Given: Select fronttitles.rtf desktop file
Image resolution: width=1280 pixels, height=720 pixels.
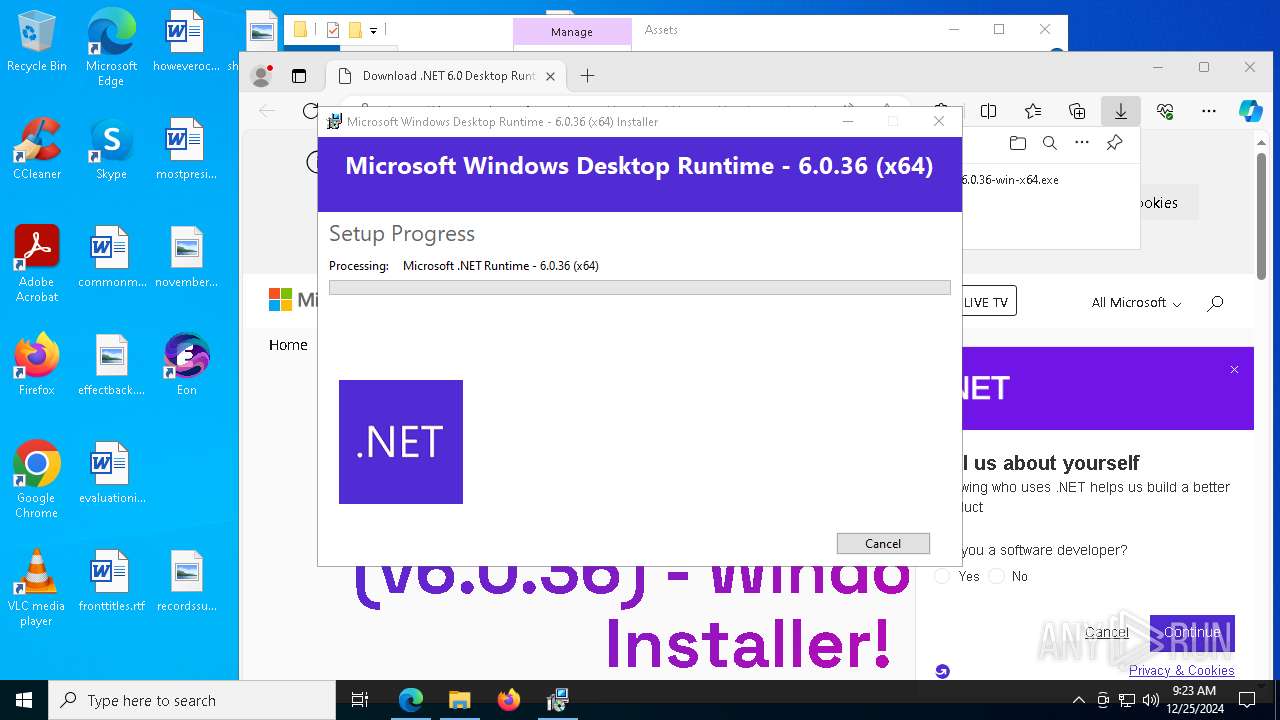Looking at the screenshot, I should (111, 581).
